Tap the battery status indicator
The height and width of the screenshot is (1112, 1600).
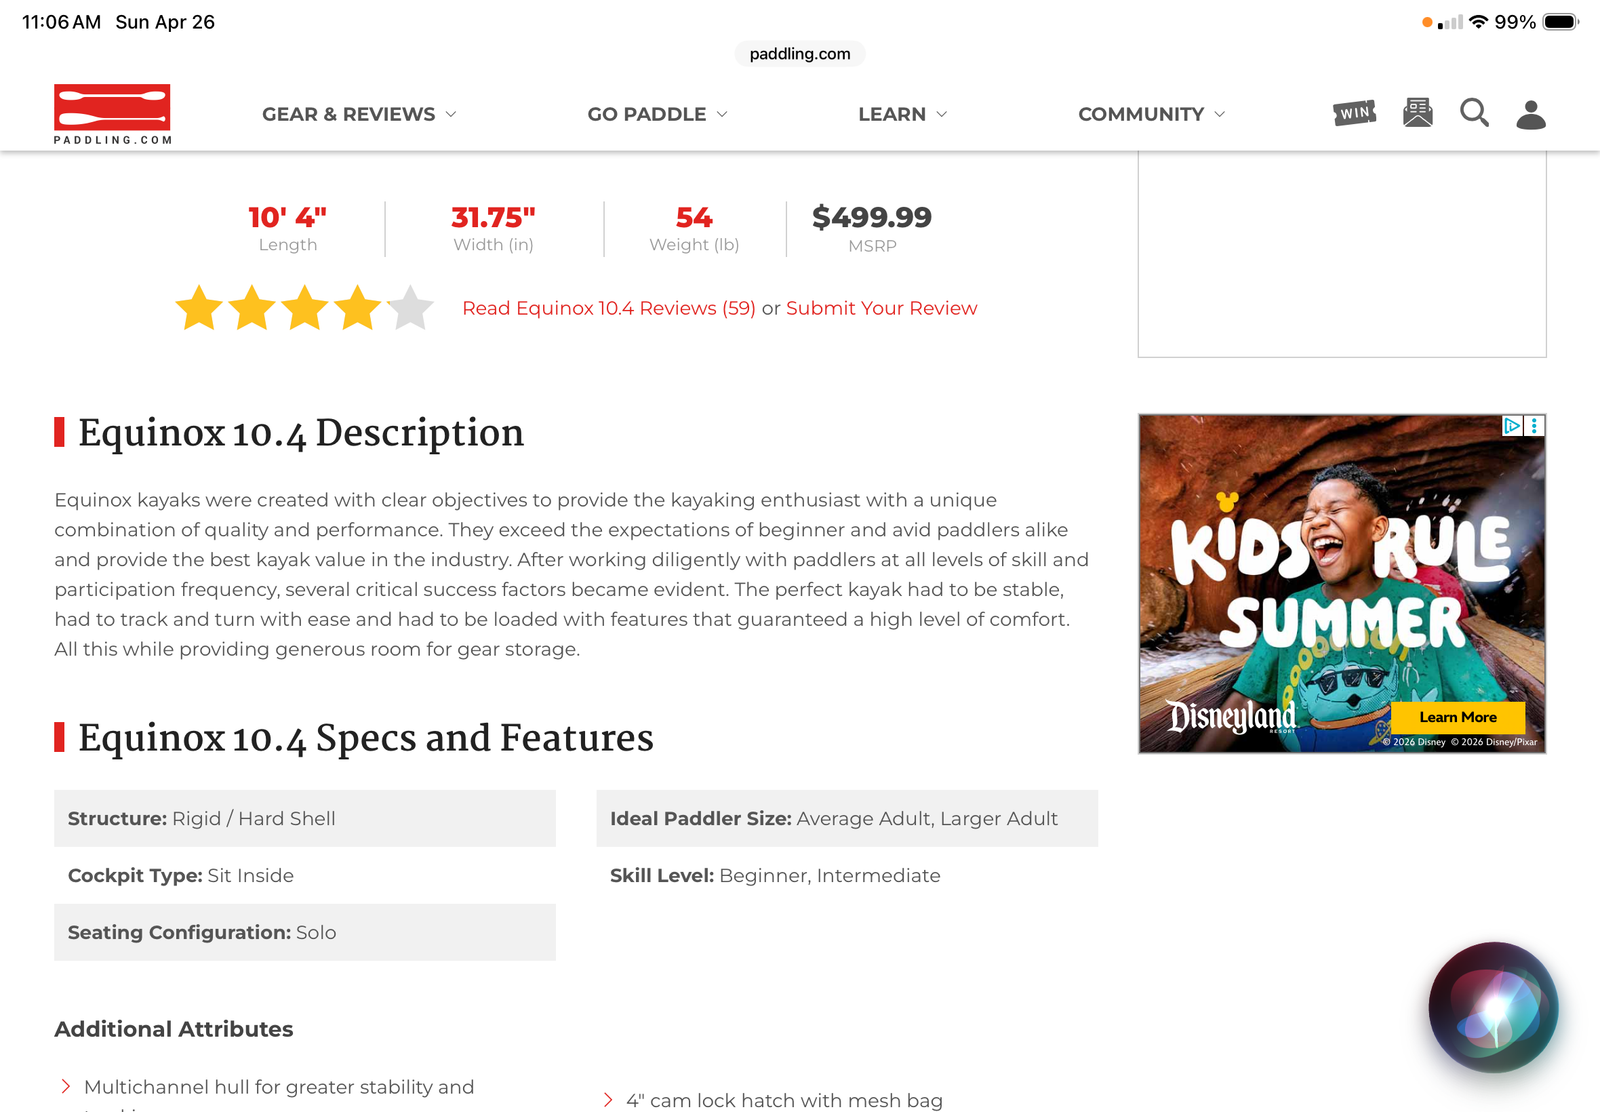coord(1560,22)
